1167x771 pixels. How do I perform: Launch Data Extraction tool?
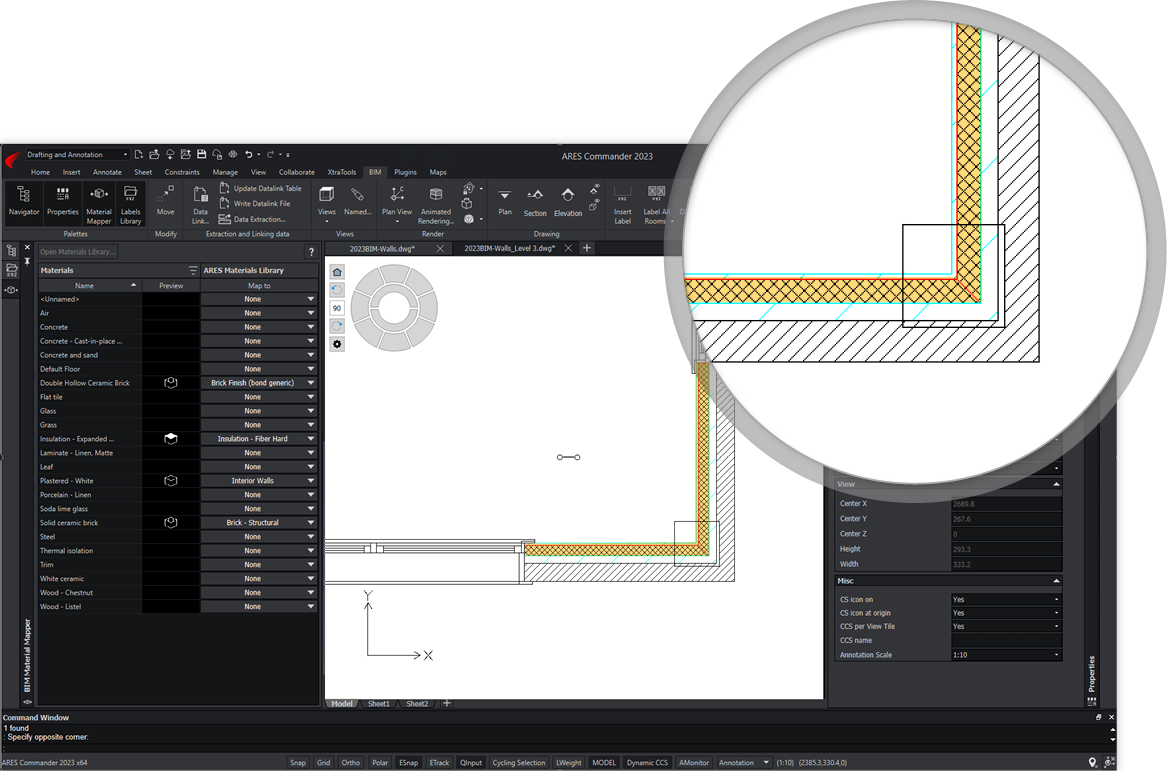(x=252, y=219)
